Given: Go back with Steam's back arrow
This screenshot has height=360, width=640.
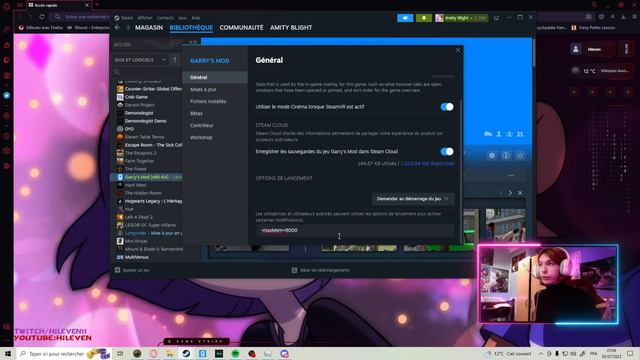Looking at the screenshot, I should pos(118,27).
